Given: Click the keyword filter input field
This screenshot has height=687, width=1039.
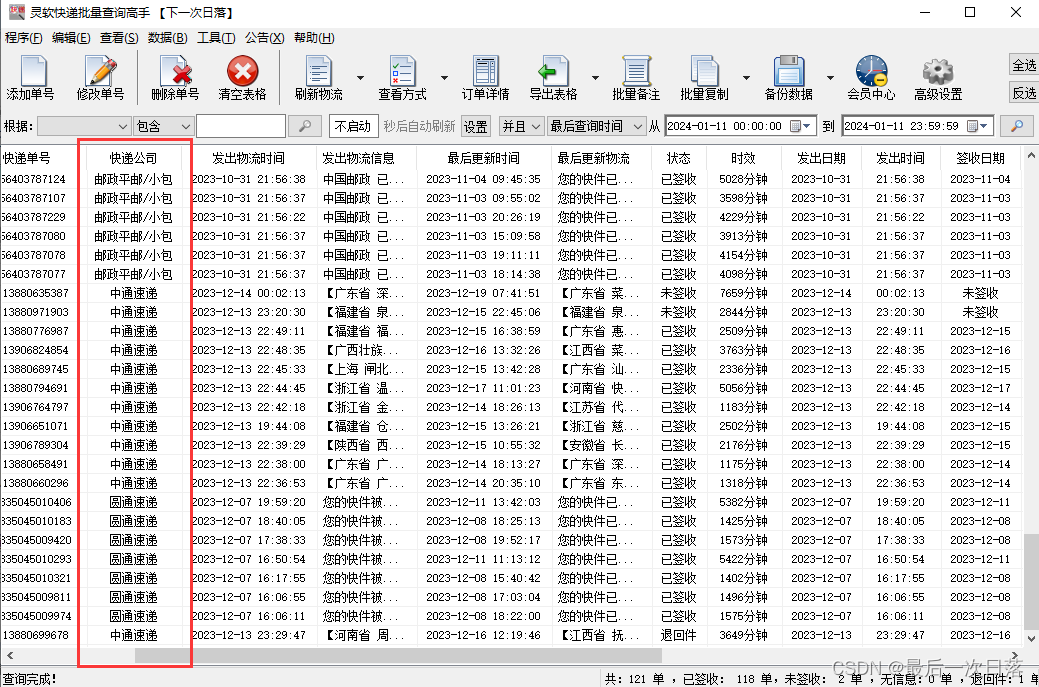Looking at the screenshot, I should pyautogui.click(x=241, y=126).
